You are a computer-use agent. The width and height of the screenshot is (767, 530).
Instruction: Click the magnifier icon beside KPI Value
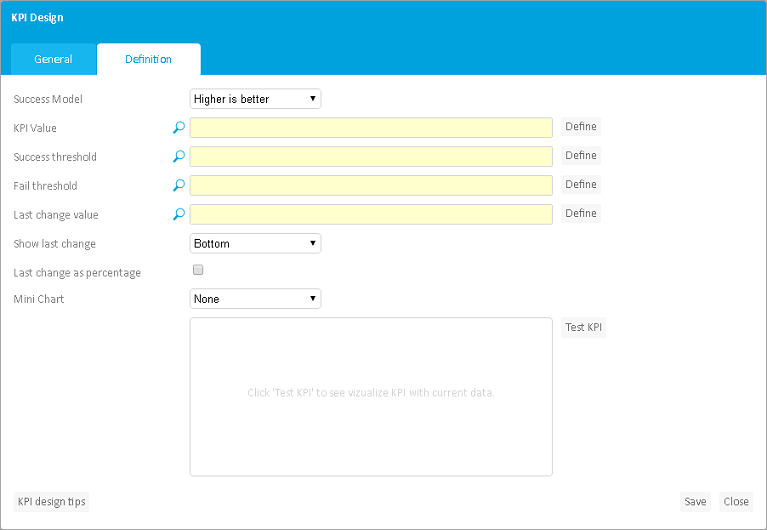(179, 128)
